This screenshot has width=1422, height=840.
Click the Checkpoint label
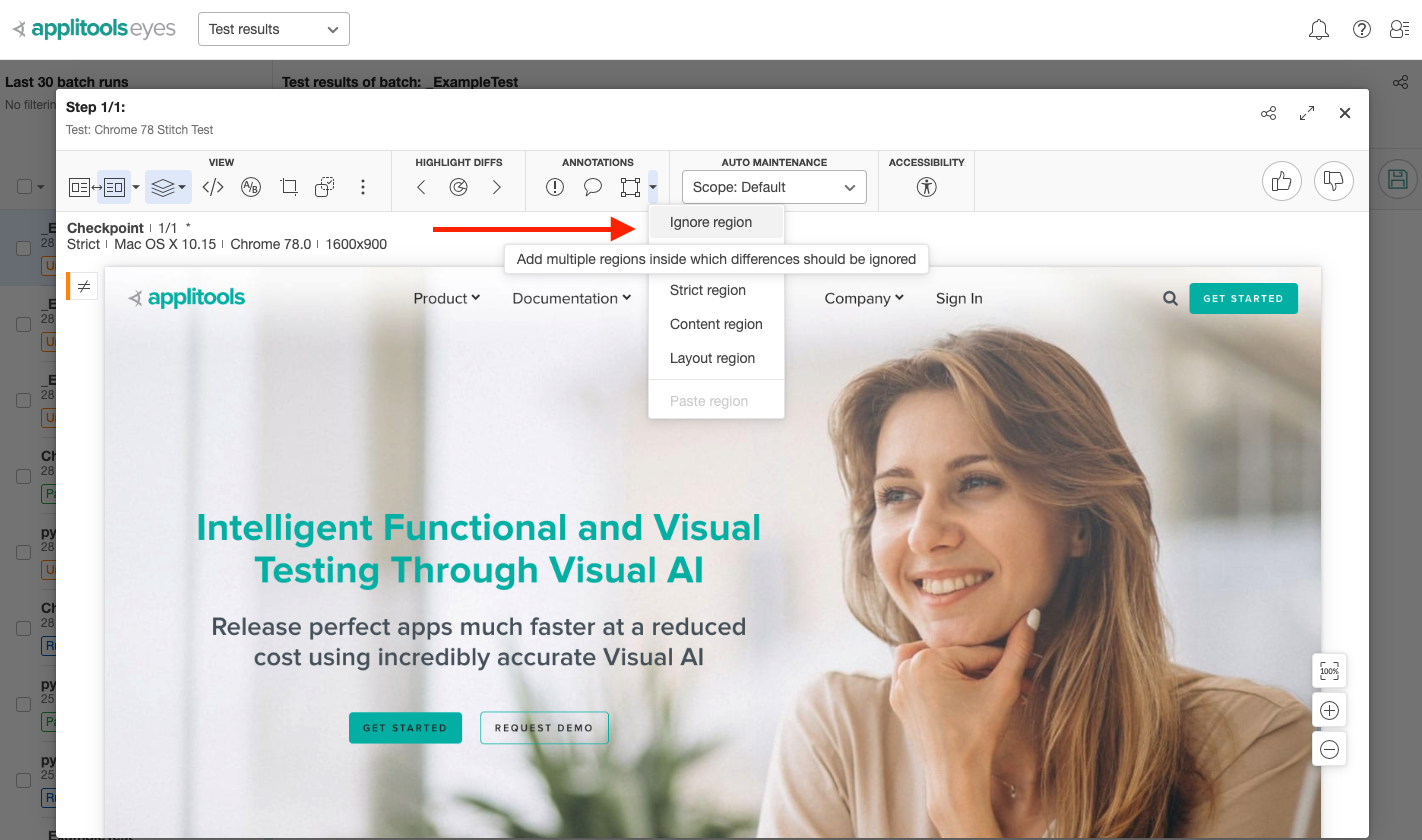105,228
